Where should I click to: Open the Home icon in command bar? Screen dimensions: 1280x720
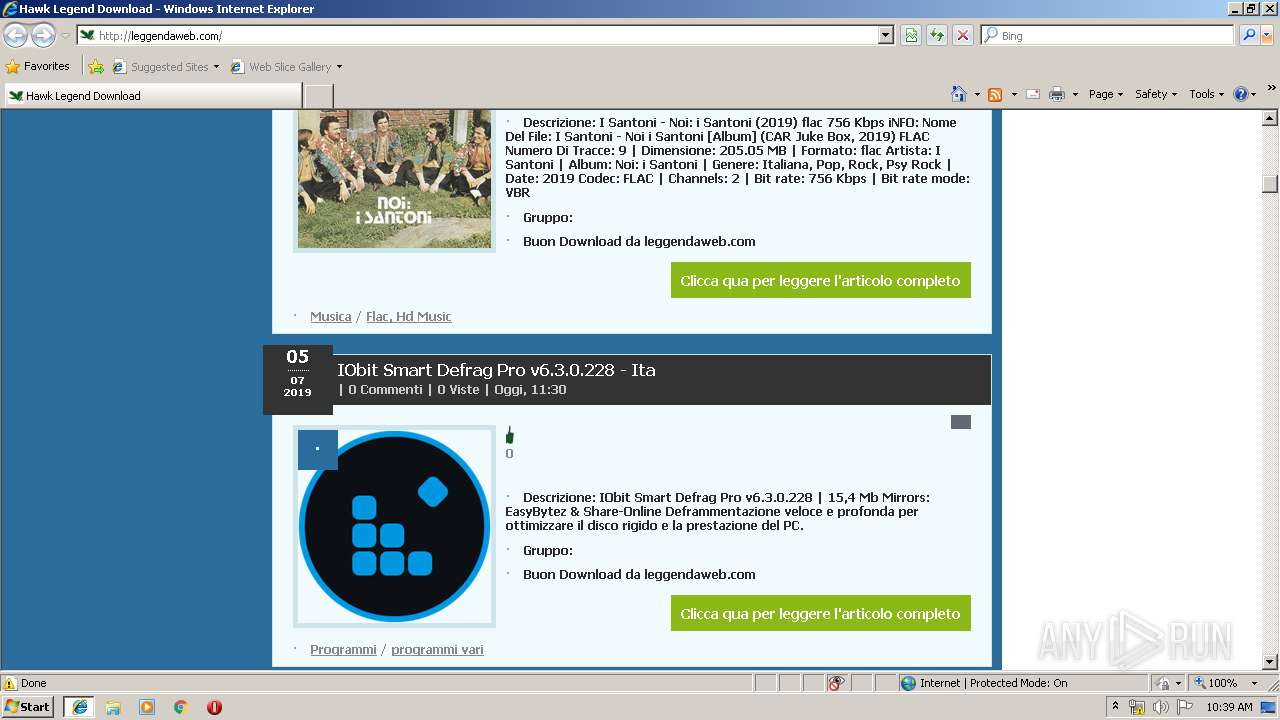[x=959, y=94]
